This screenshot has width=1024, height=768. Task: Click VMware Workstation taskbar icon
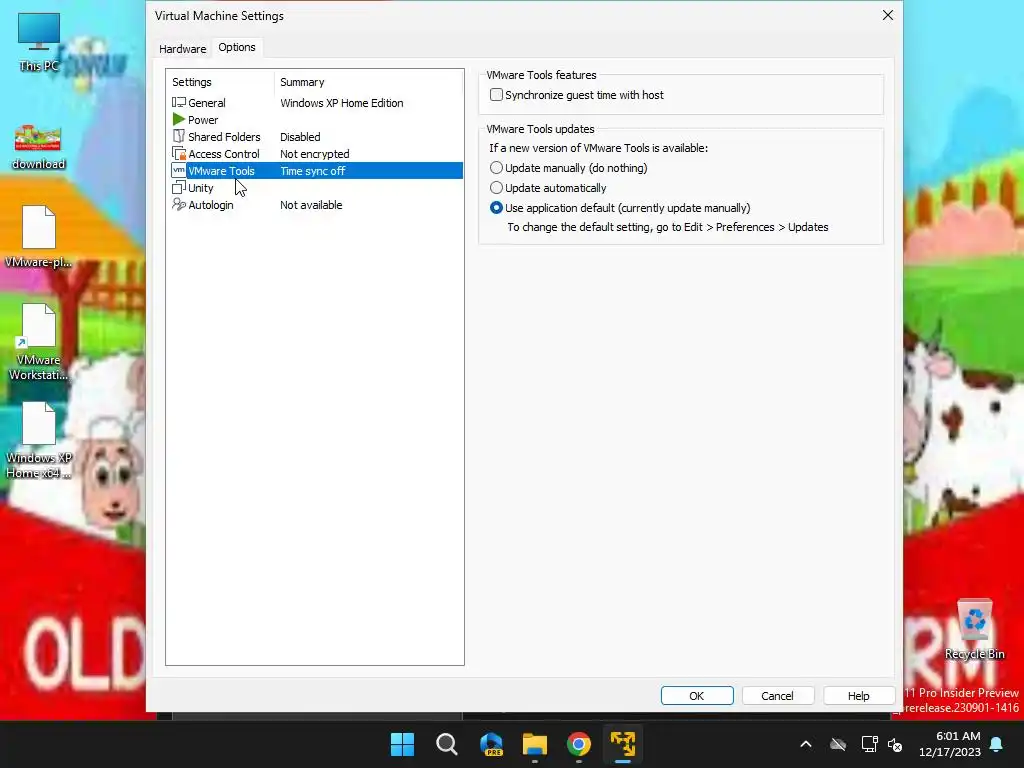point(623,744)
